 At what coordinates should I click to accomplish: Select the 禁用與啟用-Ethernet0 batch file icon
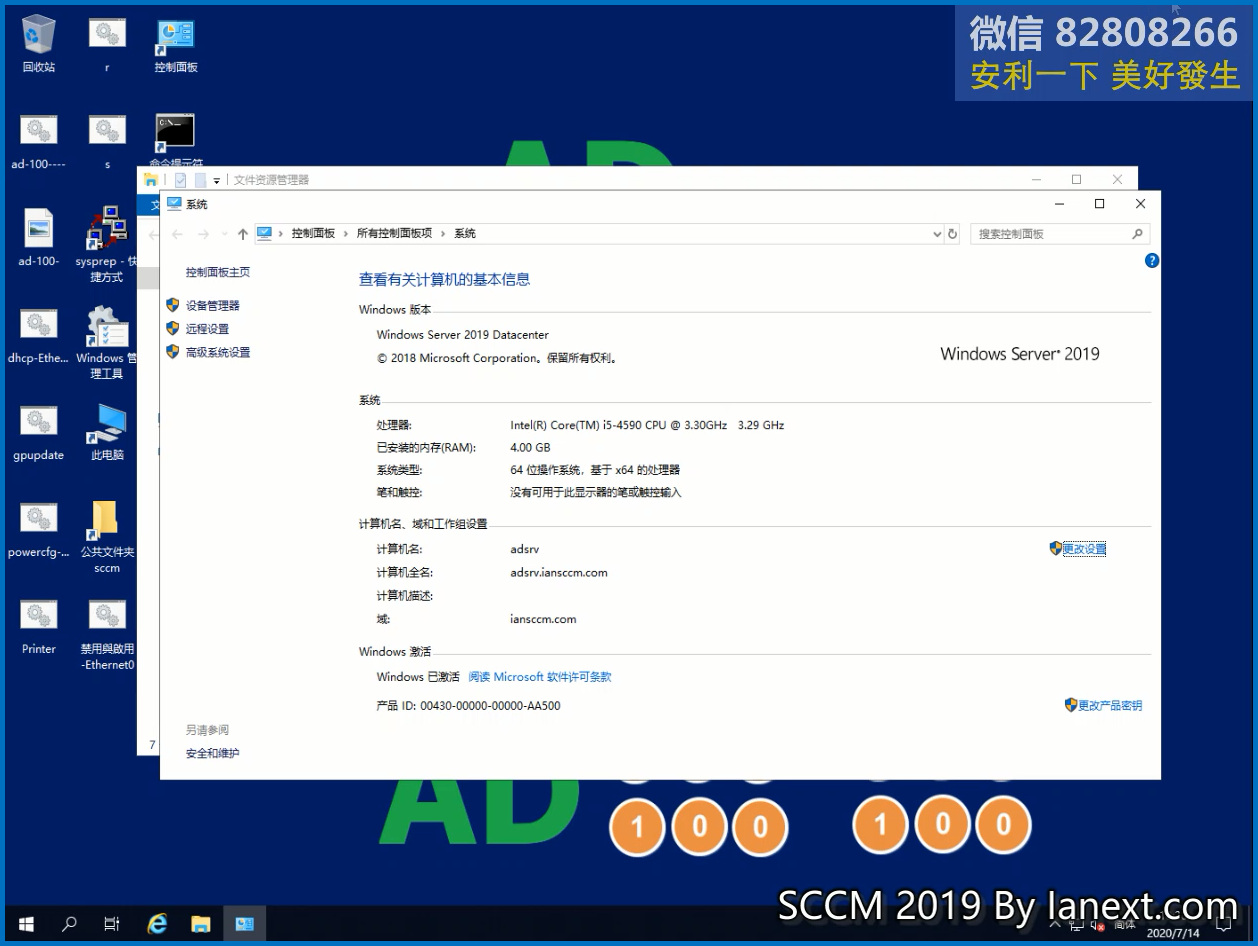coord(107,635)
